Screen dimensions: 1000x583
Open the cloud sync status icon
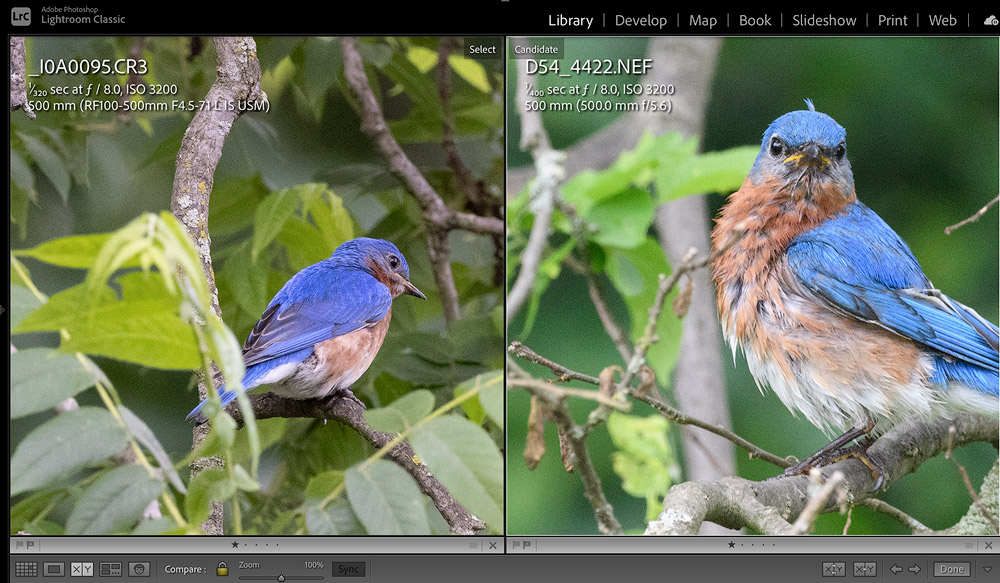989,20
